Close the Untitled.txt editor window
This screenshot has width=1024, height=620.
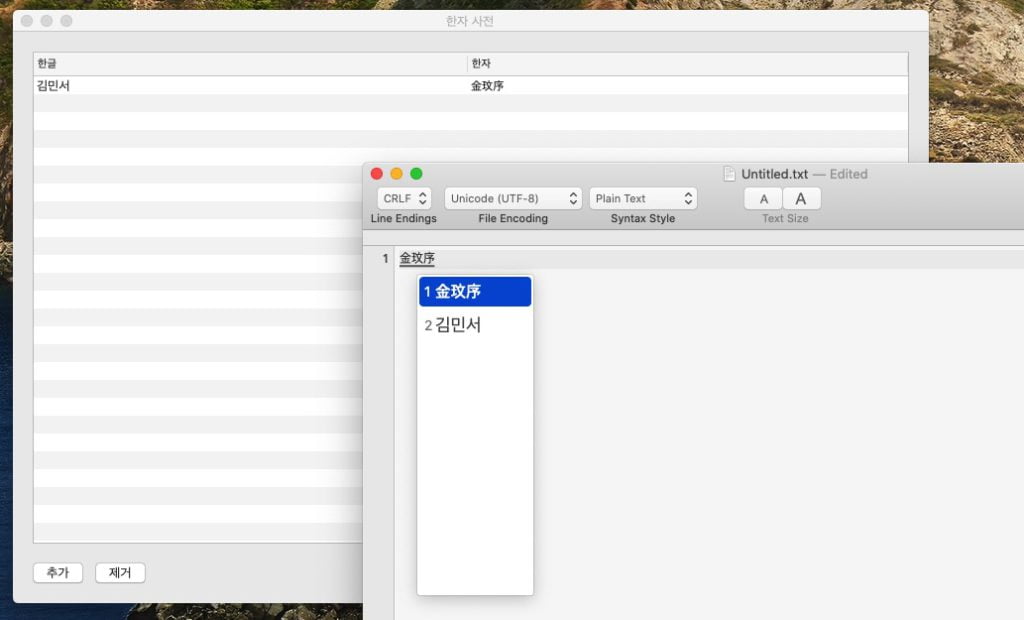coord(377,174)
